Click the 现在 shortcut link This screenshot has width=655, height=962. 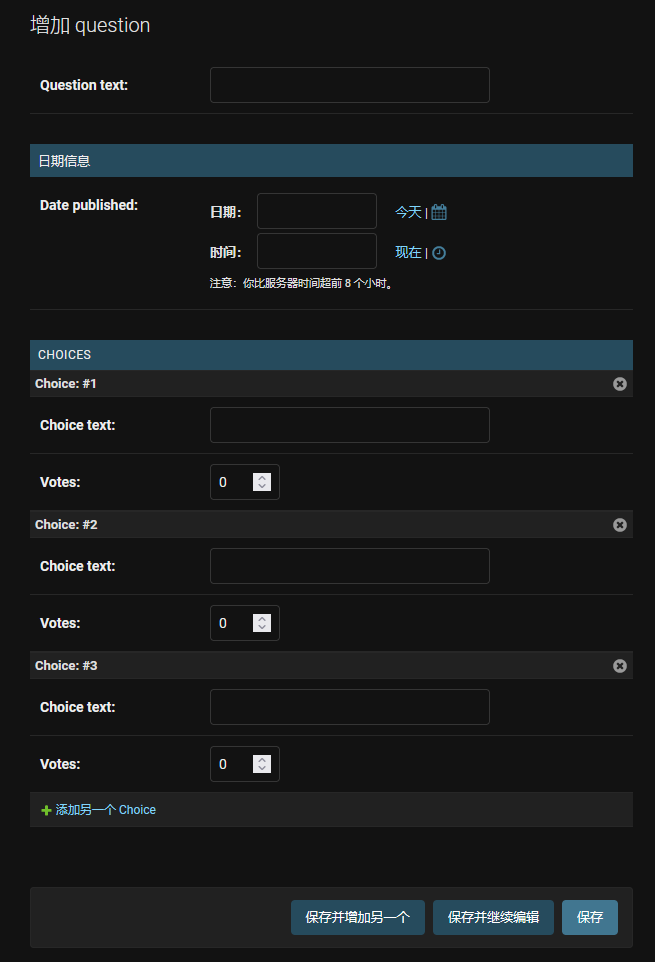pos(408,253)
